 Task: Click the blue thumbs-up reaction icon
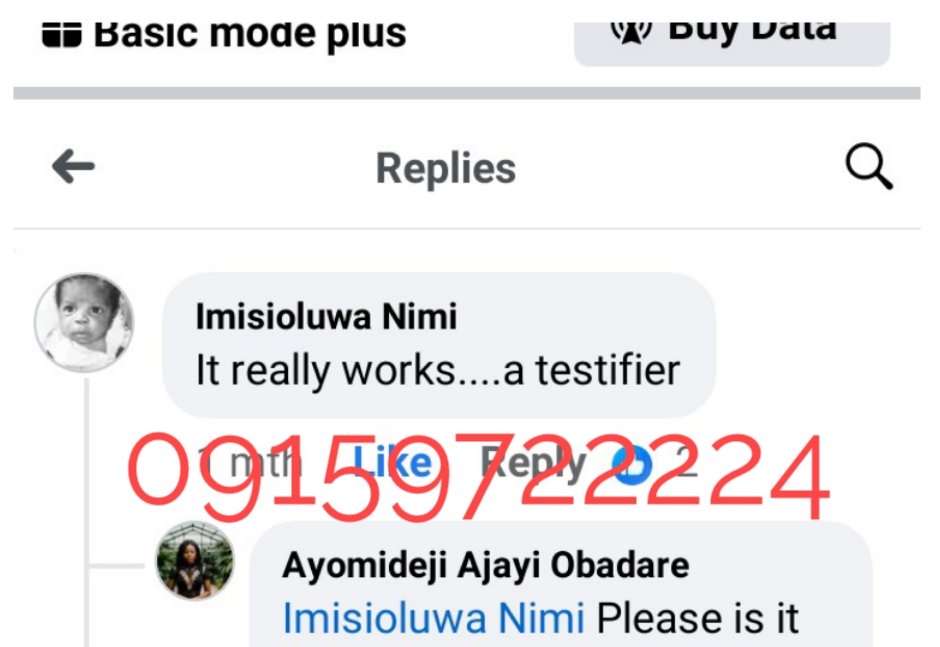632,465
